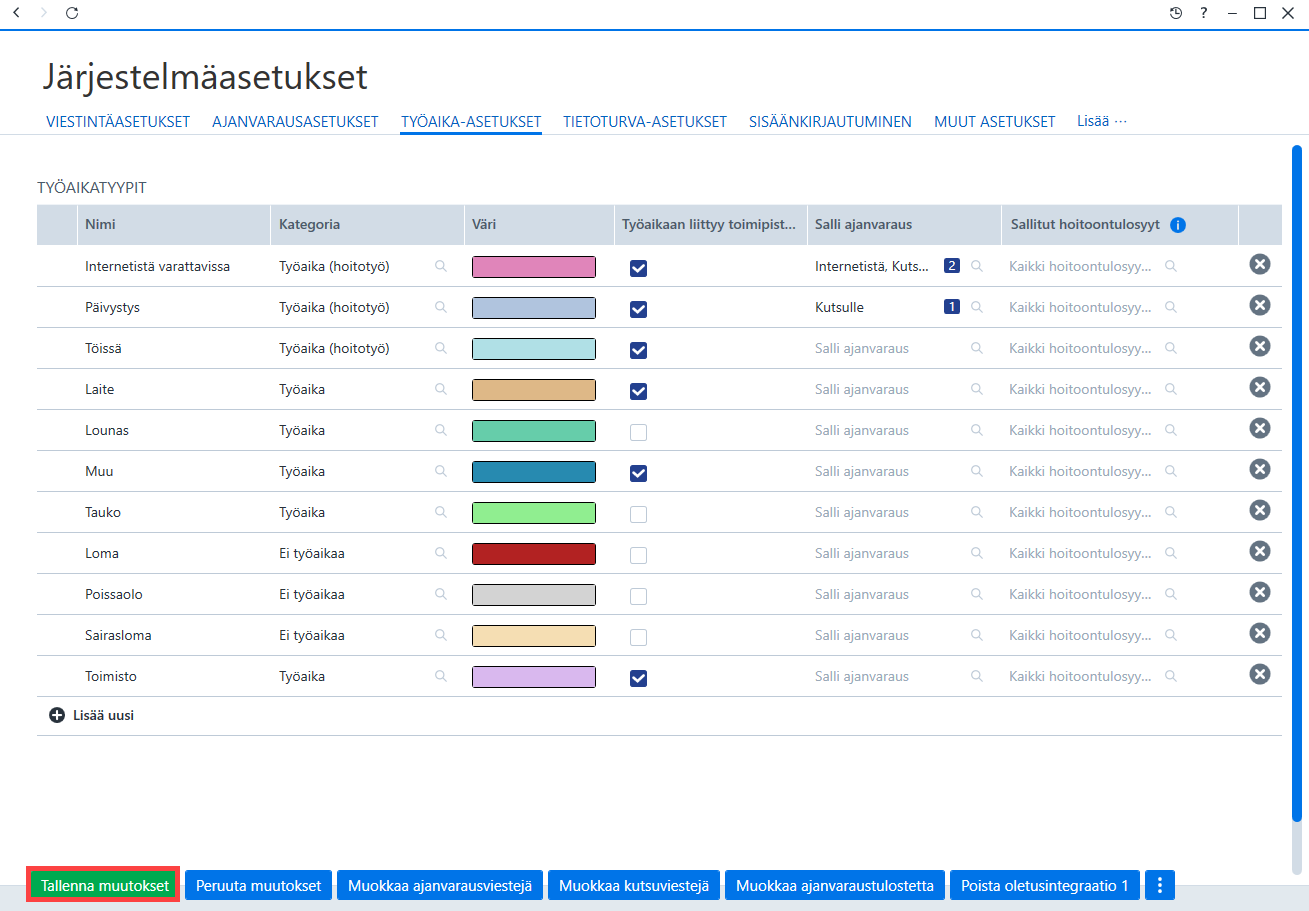Open the three-dot menu in bottom toolbar

coord(1160,885)
